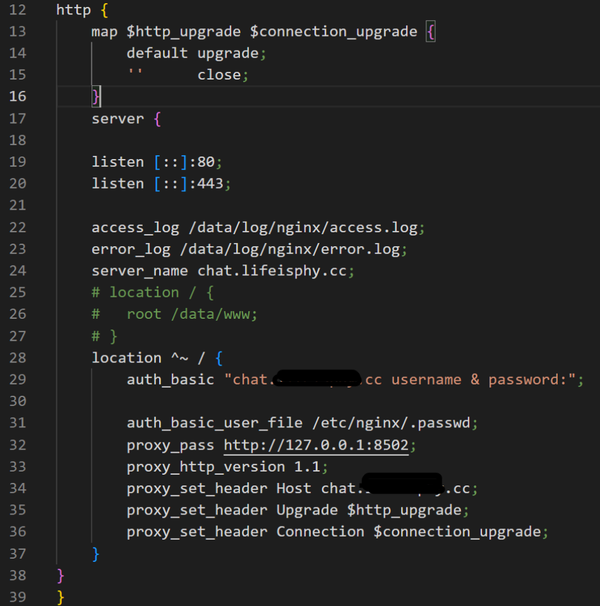Select the opening brace after connection_upgrade

point(431,32)
